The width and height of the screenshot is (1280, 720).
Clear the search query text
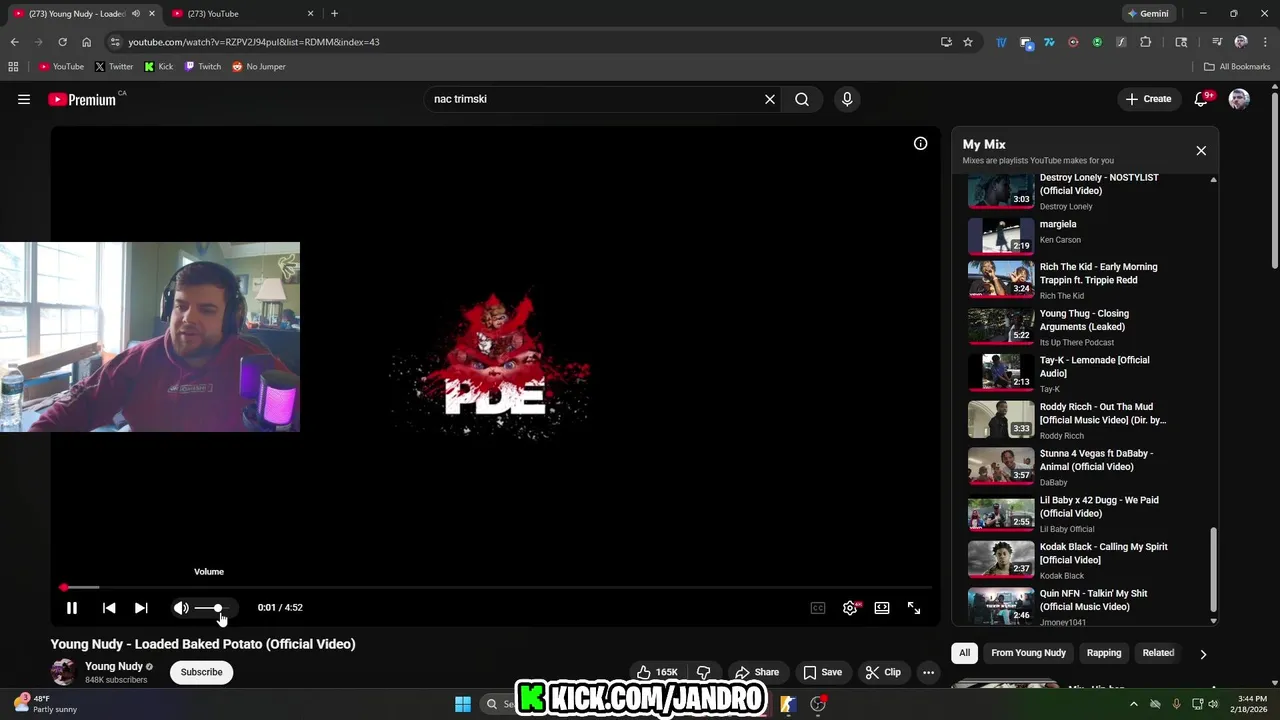click(770, 99)
